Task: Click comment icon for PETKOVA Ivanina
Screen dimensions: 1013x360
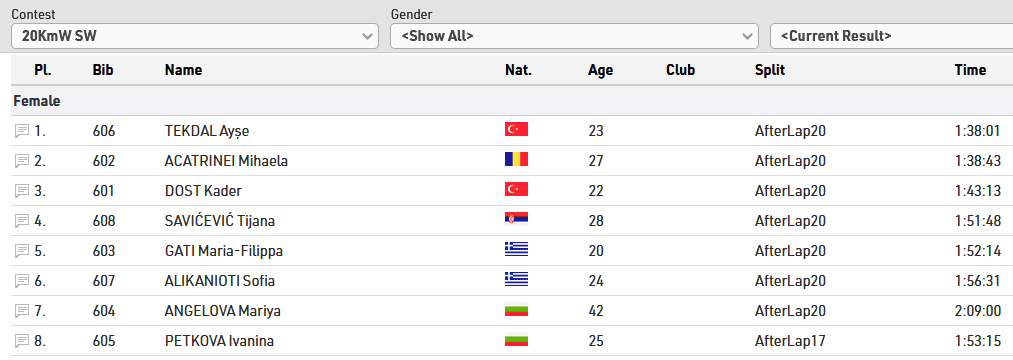Action: (x=22, y=341)
